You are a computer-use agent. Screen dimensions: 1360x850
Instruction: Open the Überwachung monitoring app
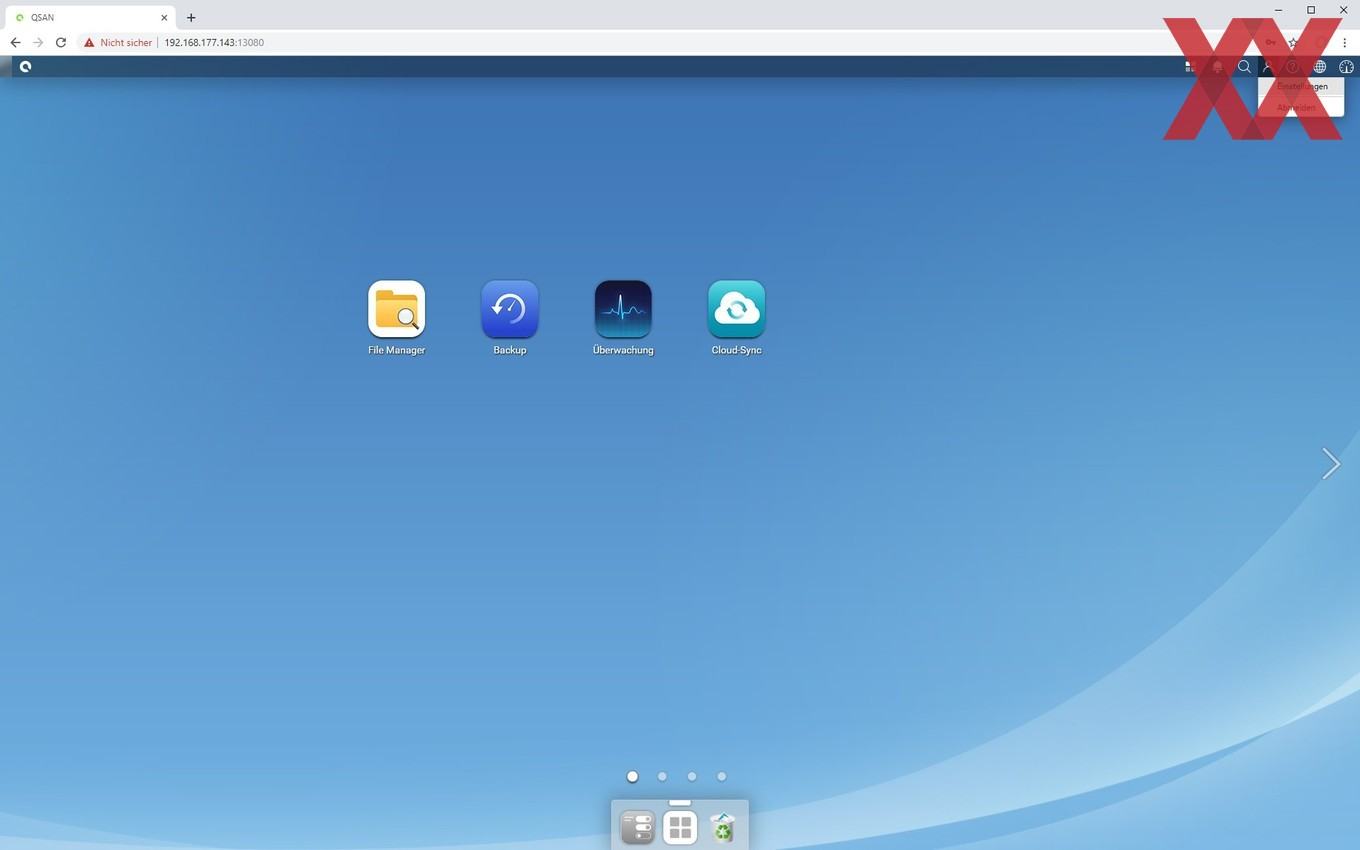(x=623, y=309)
